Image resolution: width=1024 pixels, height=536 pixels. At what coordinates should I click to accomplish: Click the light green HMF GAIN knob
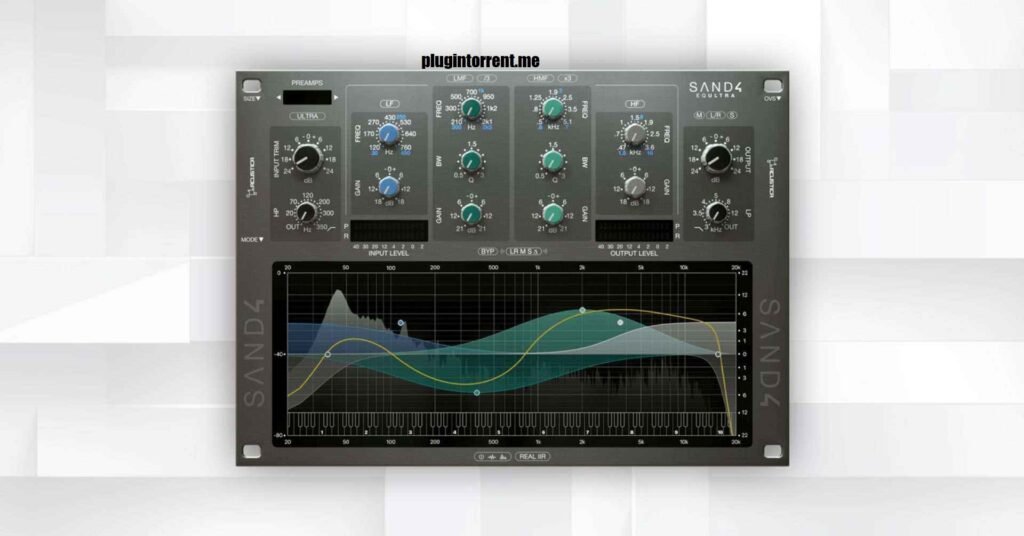tap(553, 213)
